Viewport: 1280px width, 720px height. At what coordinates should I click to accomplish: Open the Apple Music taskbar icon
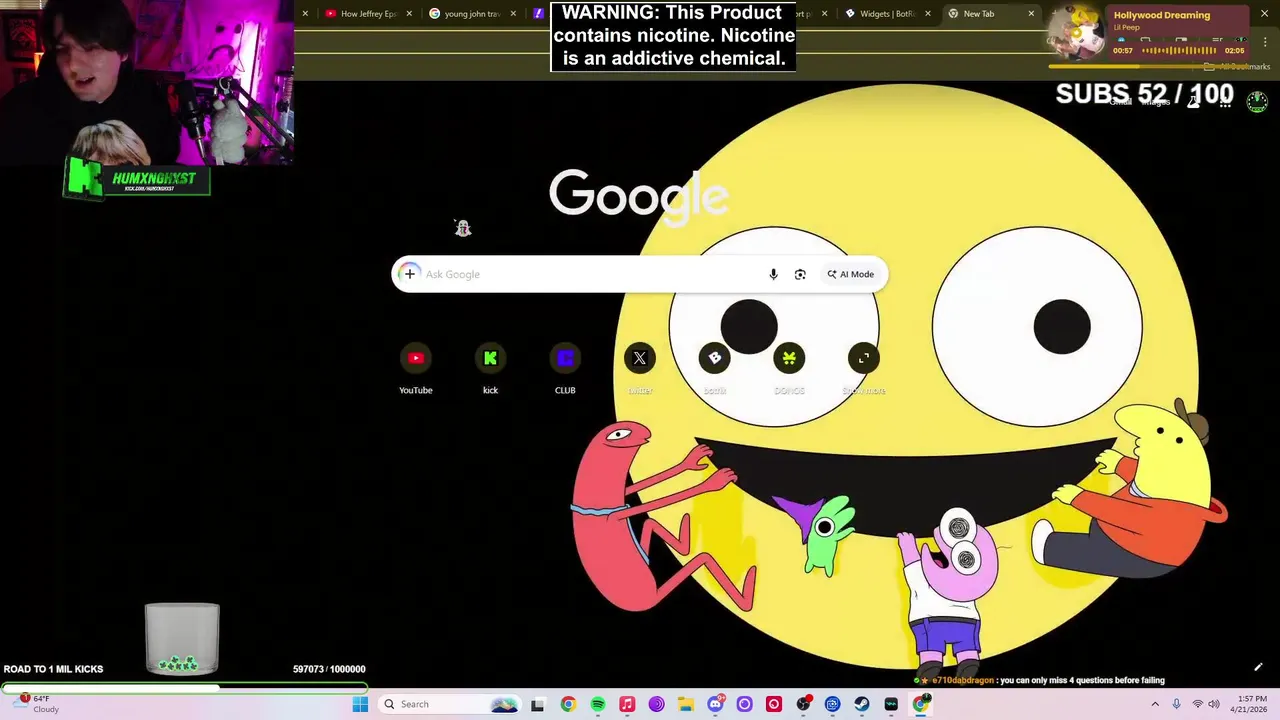point(627,704)
